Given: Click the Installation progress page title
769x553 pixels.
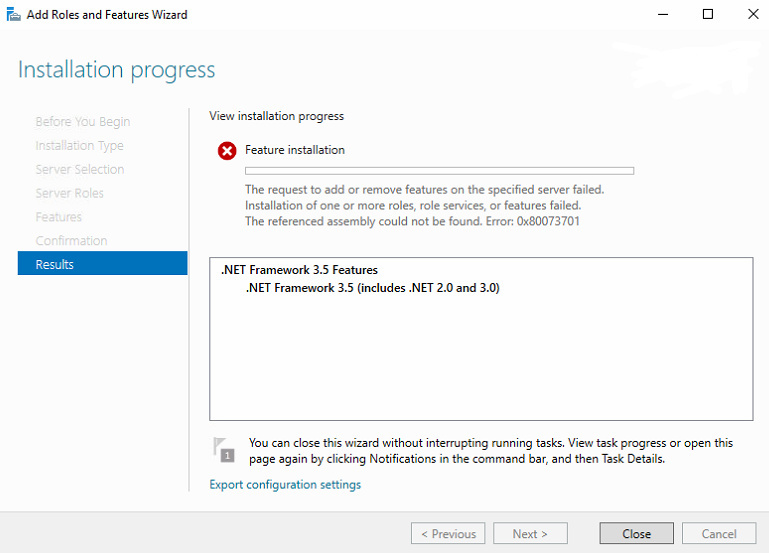Looking at the screenshot, I should tap(116, 70).
